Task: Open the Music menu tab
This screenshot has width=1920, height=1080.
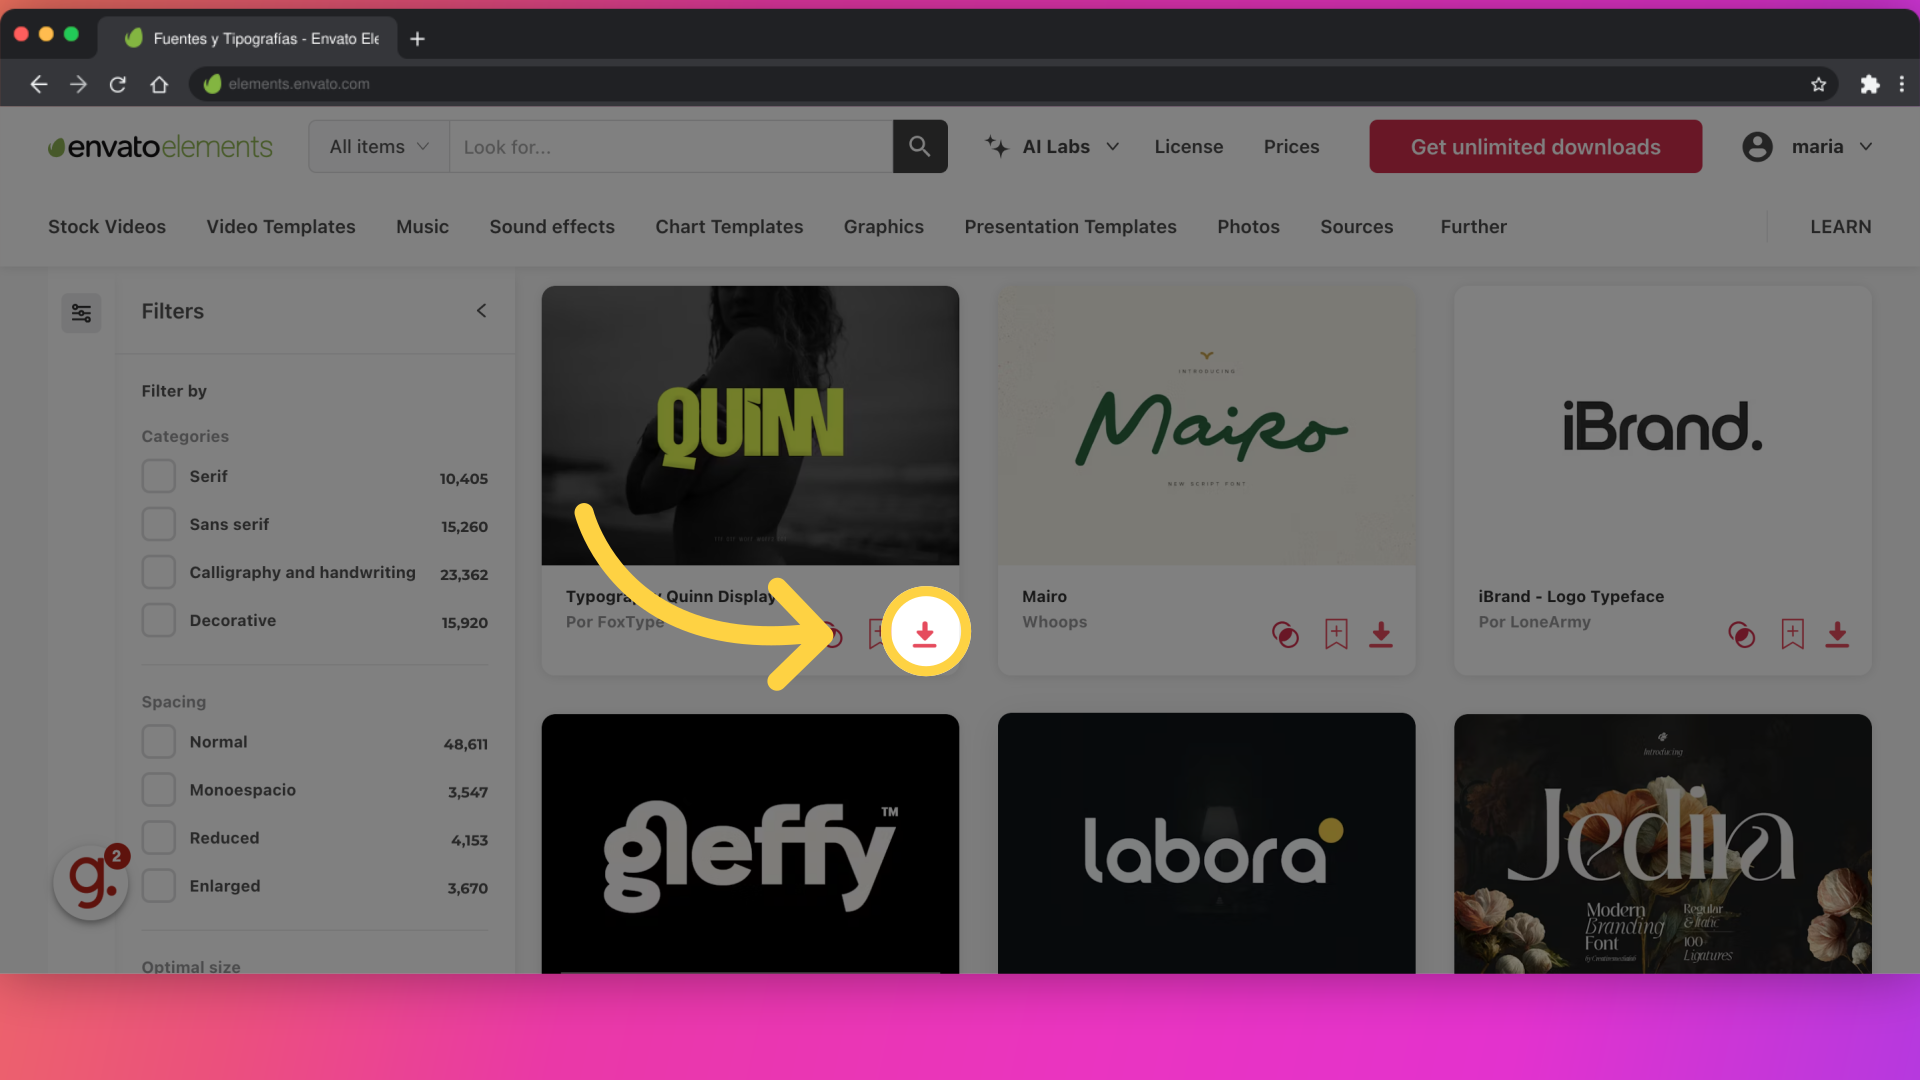Action: tap(422, 227)
